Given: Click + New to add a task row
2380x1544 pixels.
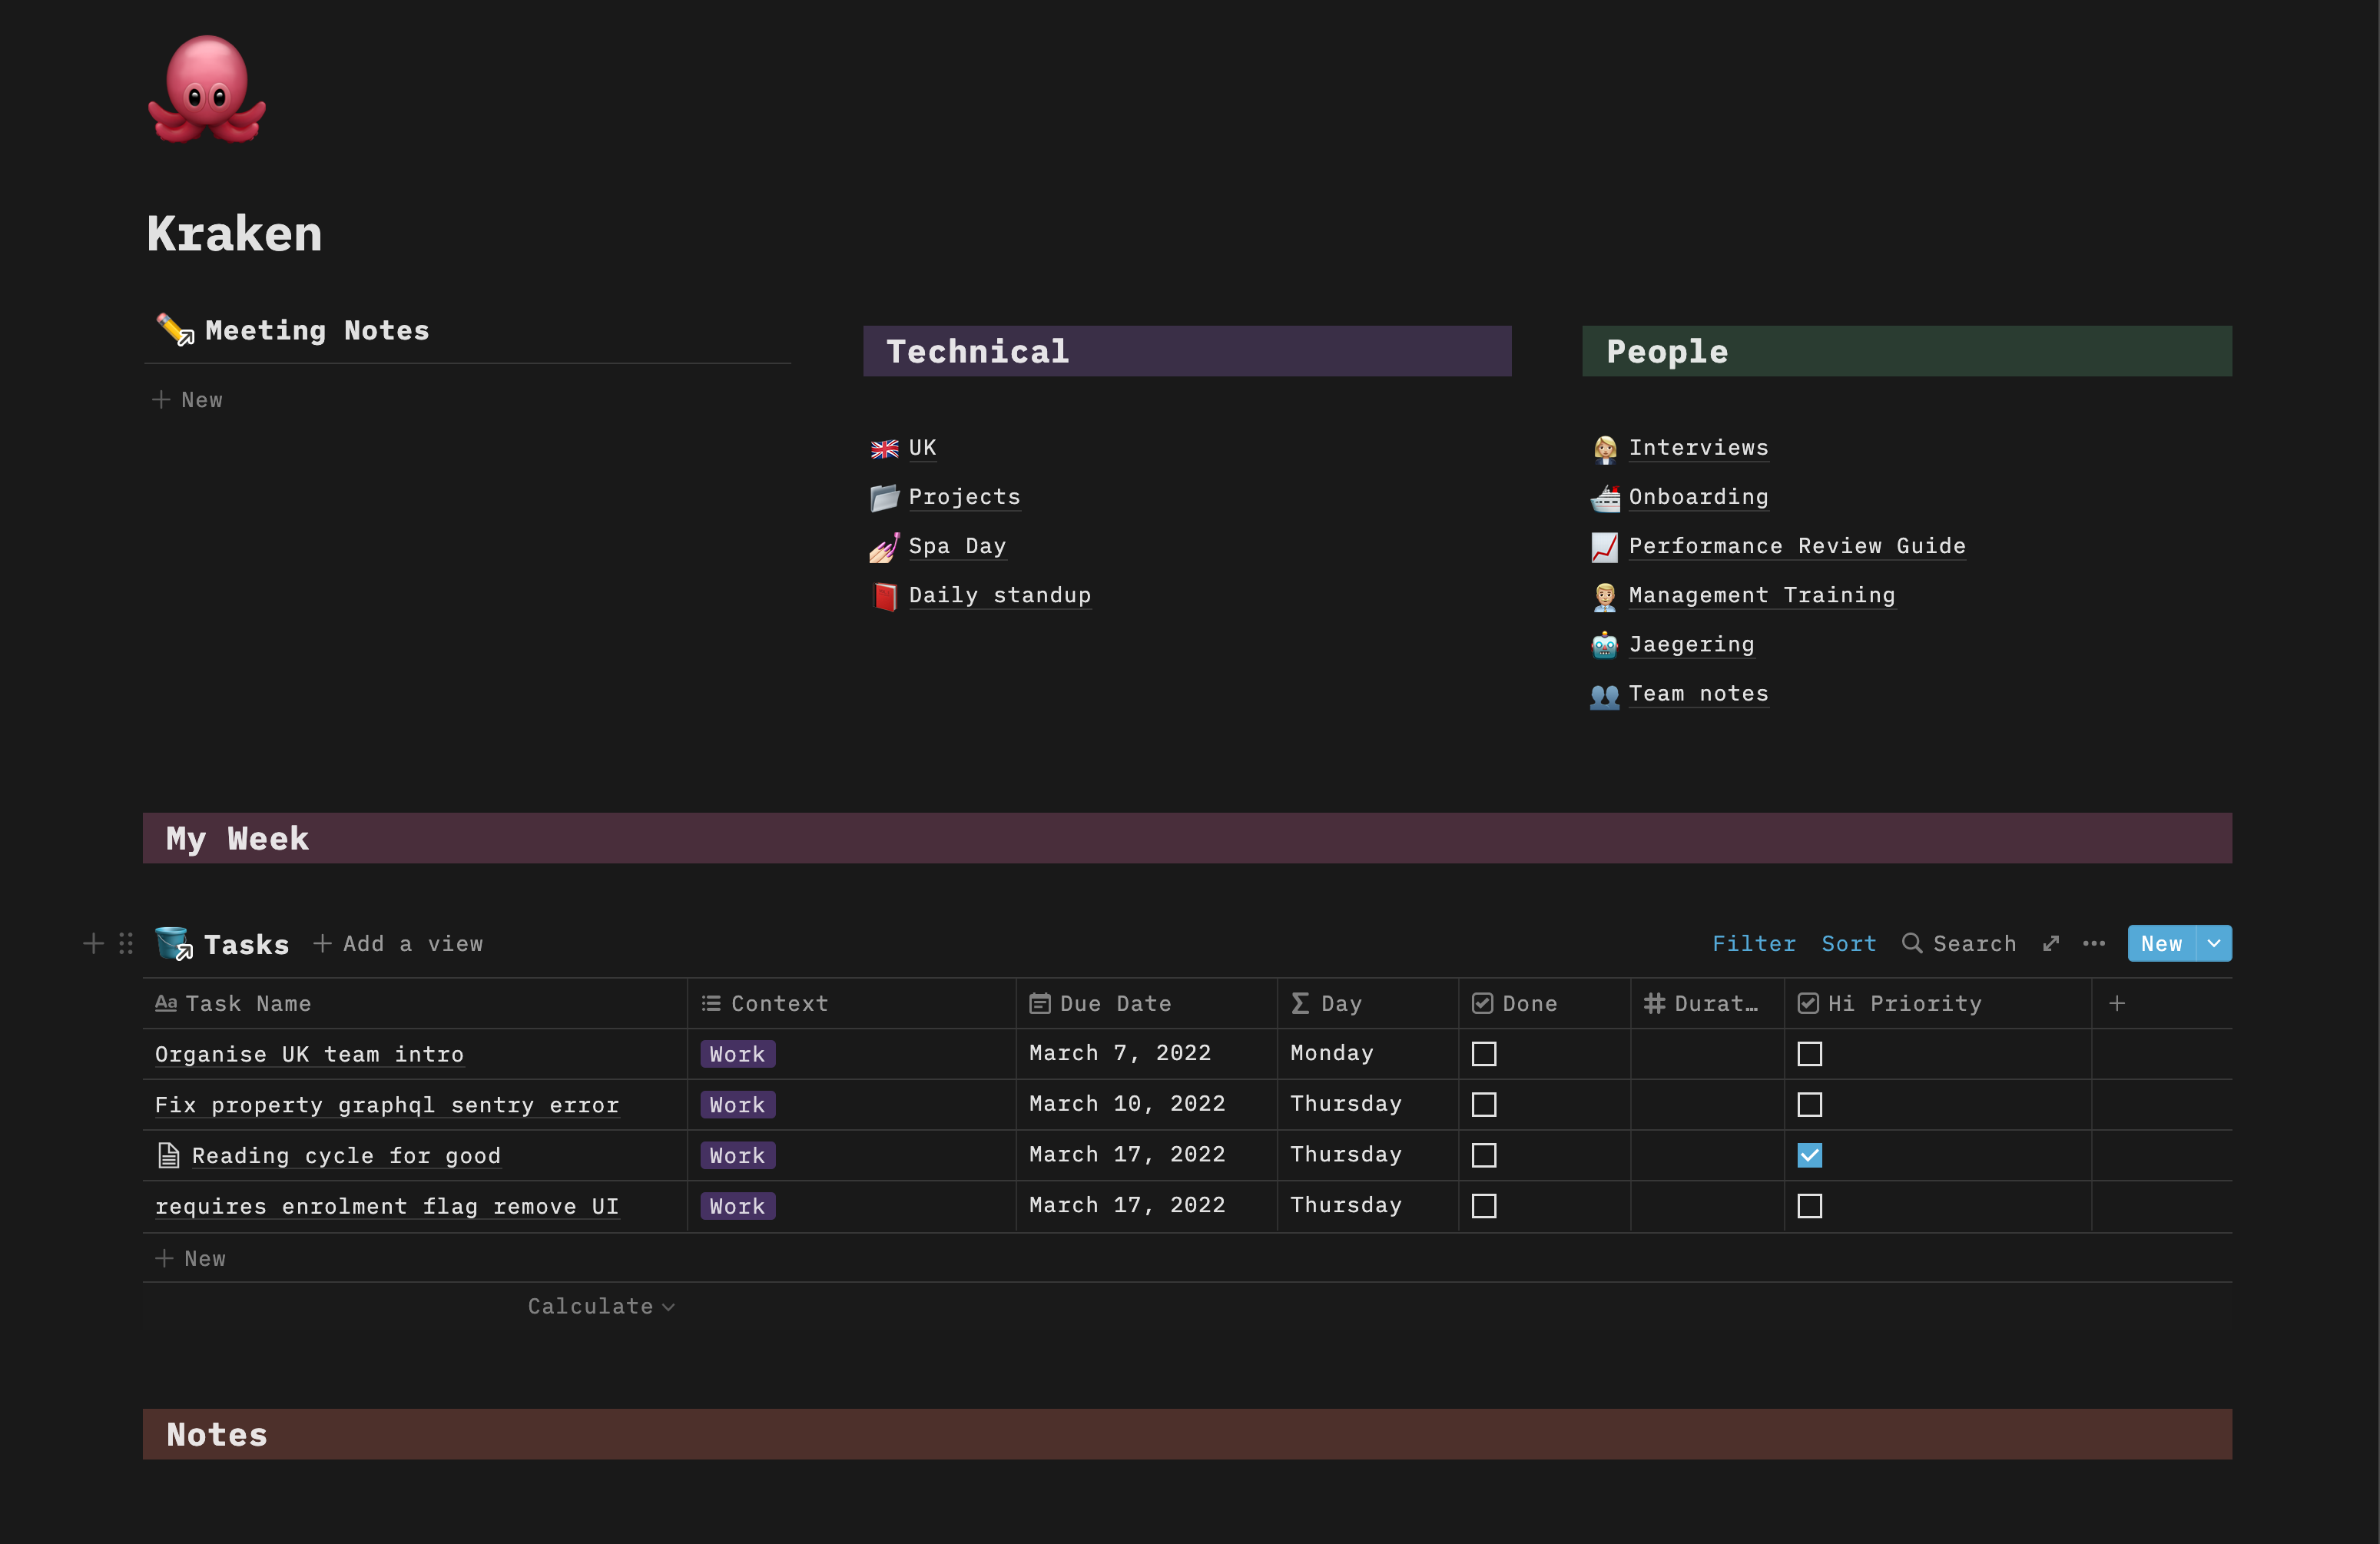Looking at the screenshot, I should pos(192,1257).
